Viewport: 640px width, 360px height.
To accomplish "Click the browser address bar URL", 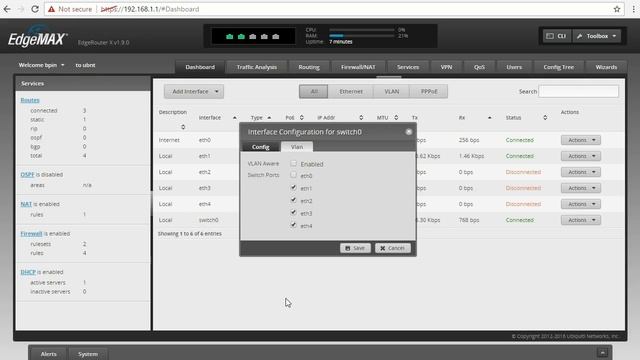I will coord(150,9).
